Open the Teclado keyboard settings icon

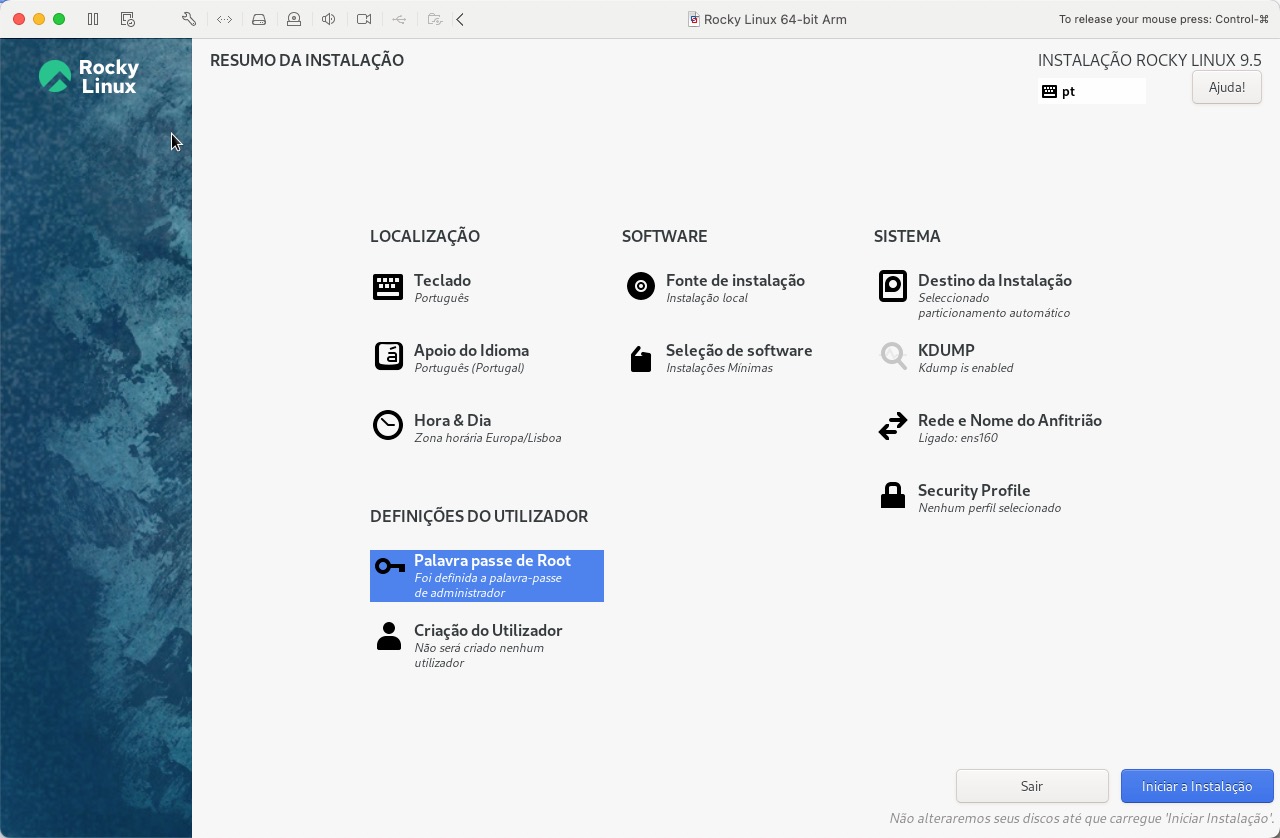click(x=388, y=287)
